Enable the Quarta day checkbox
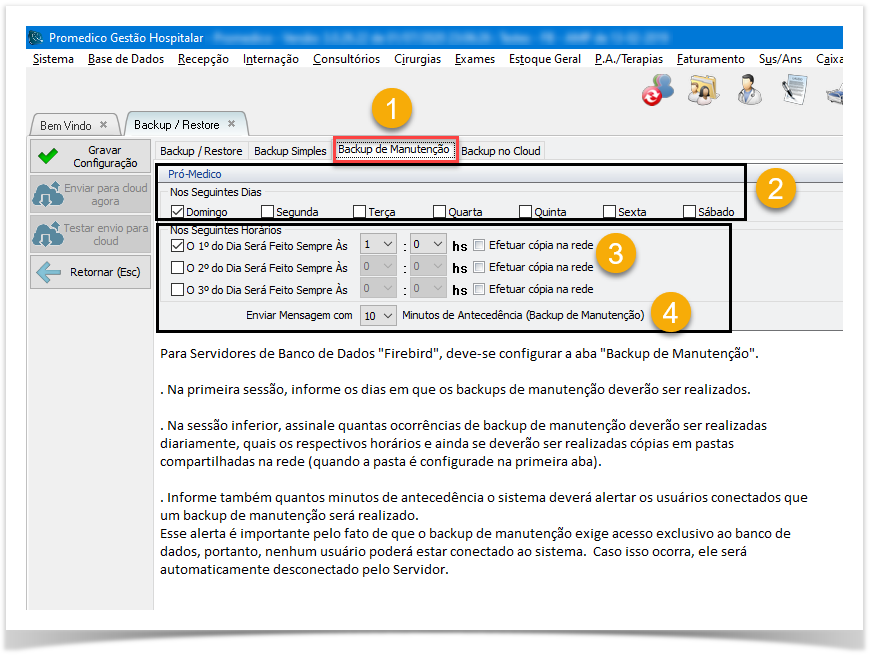 (x=439, y=212)
